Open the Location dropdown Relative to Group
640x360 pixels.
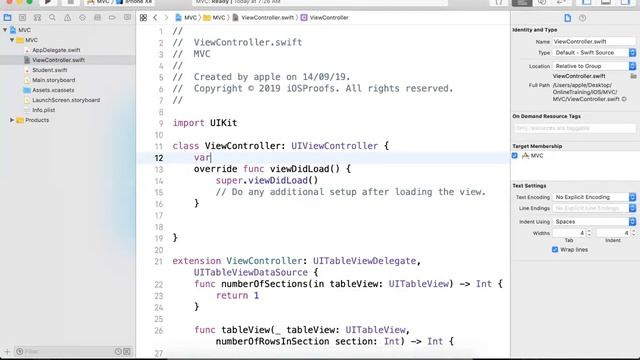[x=594, y=66]
